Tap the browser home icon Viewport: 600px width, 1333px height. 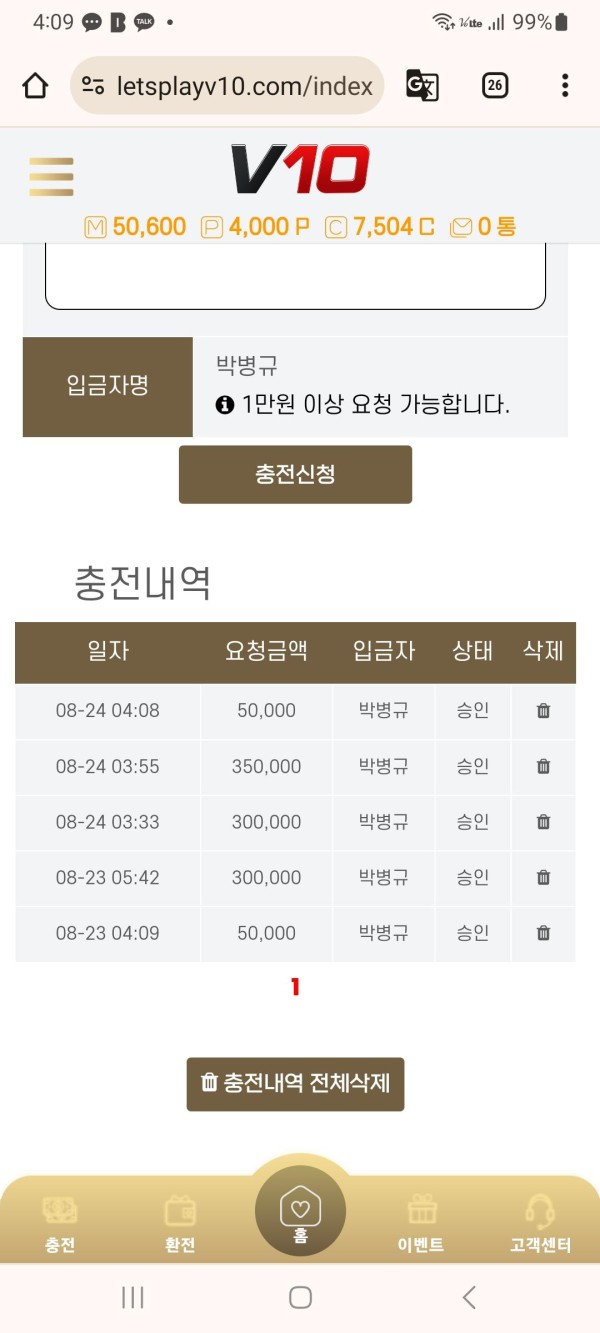pyautogui.click(x=35, y=86)
